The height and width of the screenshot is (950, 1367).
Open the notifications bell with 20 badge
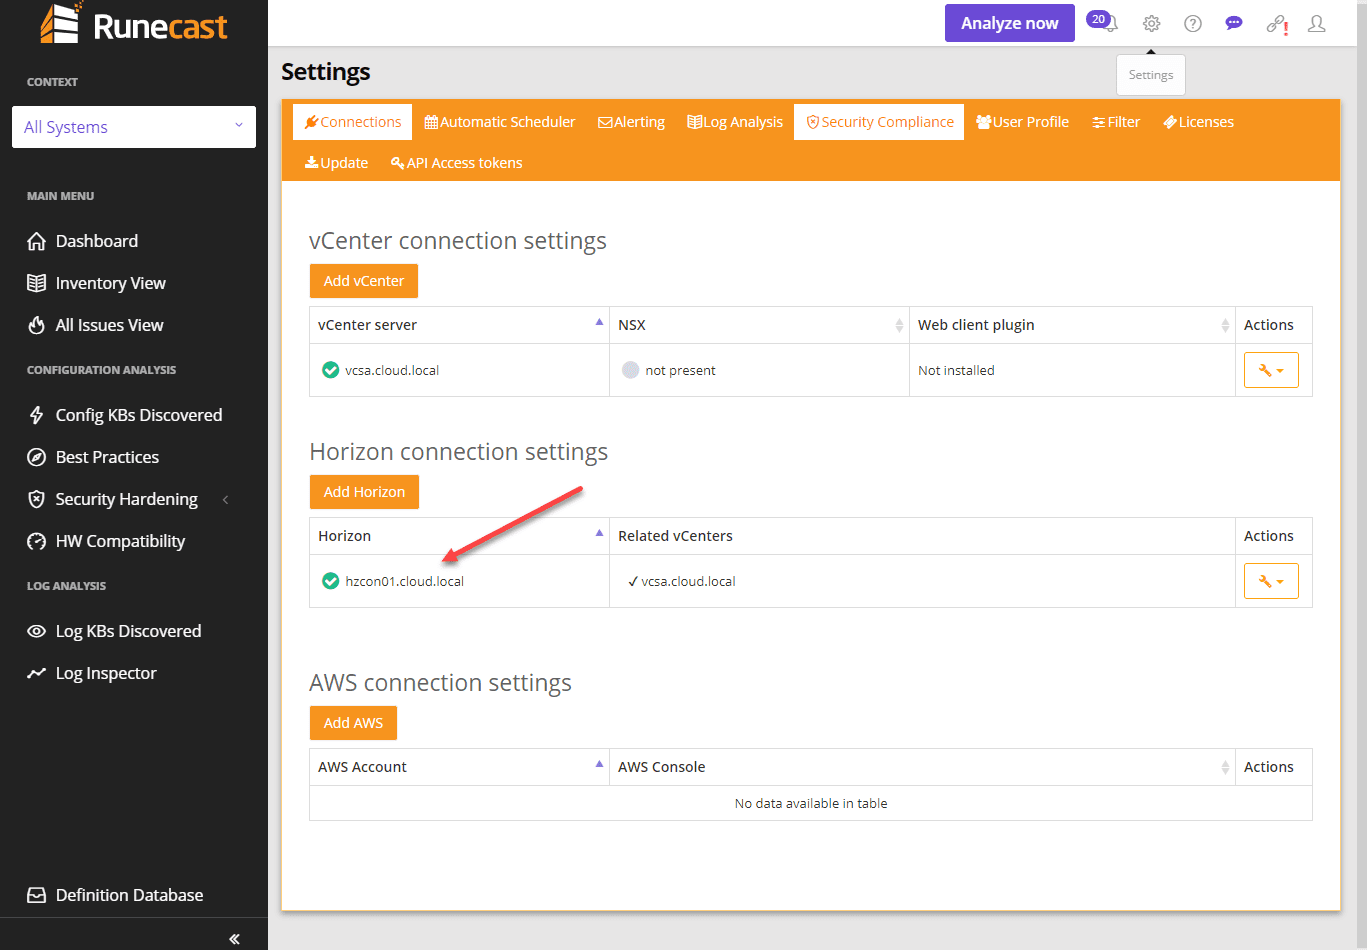click(x=1104, y=22)
